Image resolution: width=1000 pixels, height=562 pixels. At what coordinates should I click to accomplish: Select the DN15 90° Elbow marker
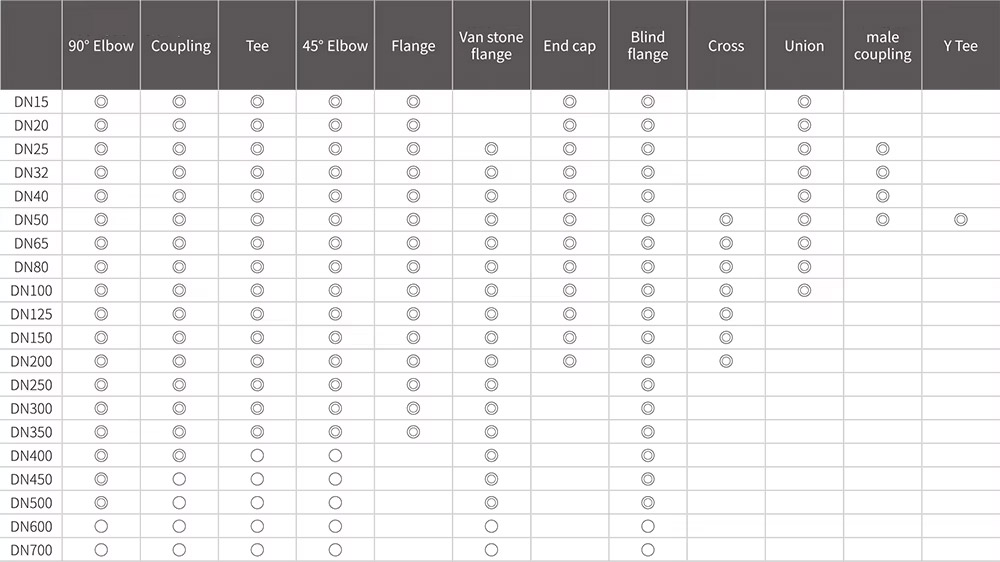pos(101,102)
